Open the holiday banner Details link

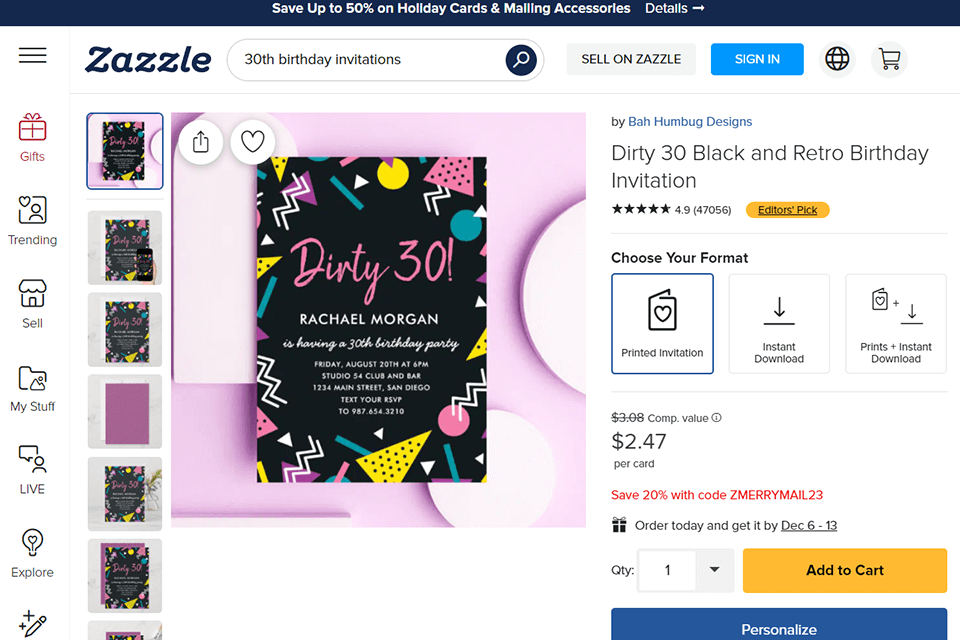674,9
